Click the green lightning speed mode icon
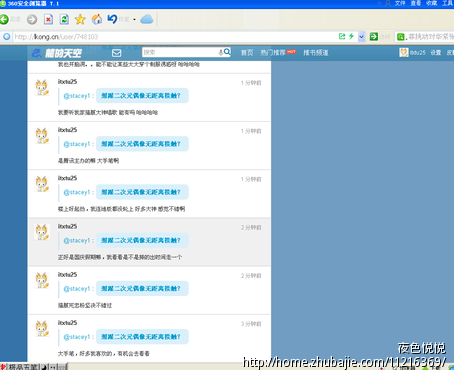The height and width of the screenshot is (370, 454). coord(351,36)
